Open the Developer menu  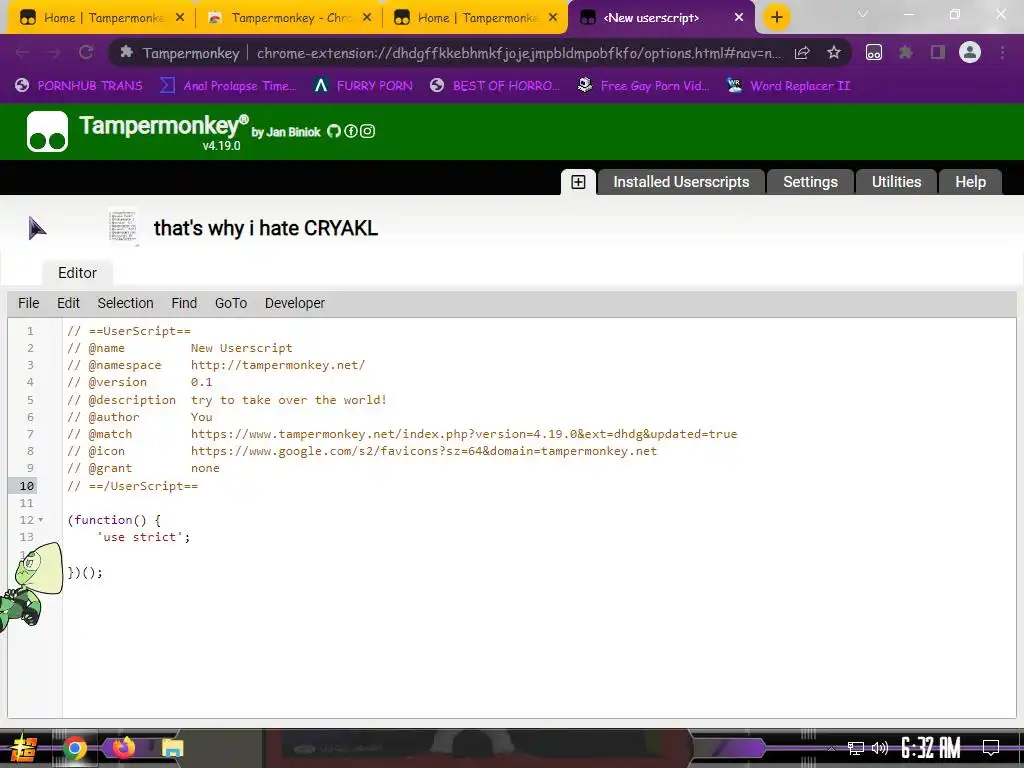295,303
